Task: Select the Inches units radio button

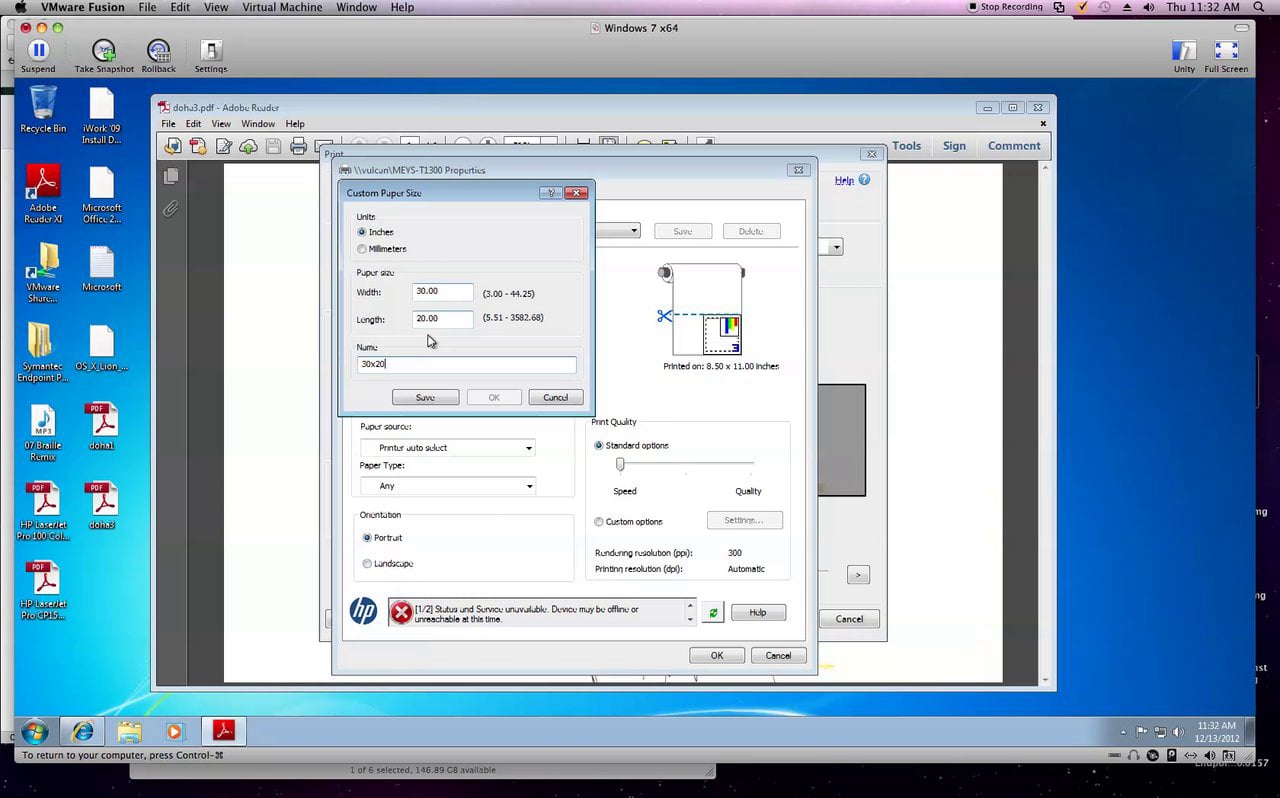Action: click(x=362, y=232)
